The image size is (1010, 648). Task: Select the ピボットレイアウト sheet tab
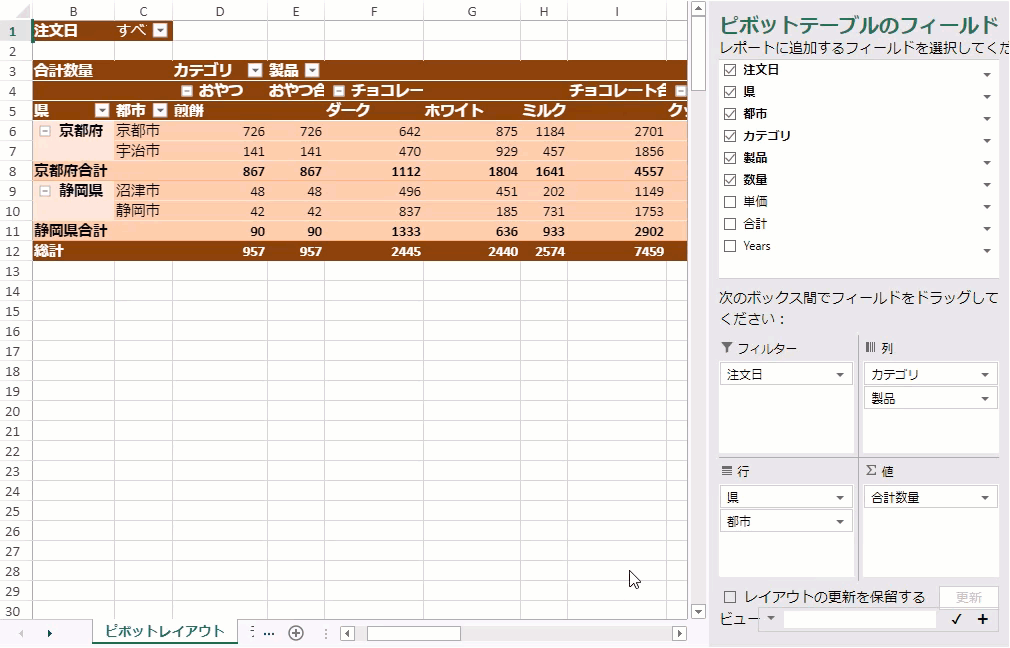pos(165,631)
